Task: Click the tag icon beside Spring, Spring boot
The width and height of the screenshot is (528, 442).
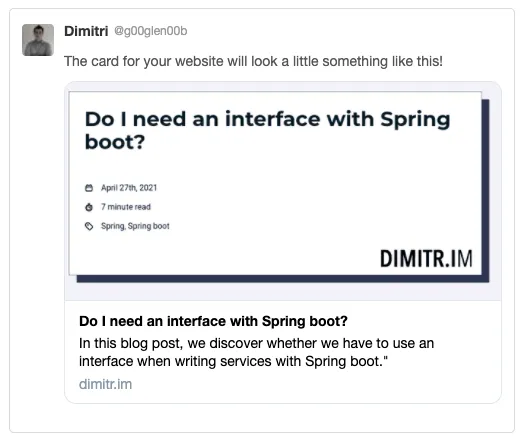Action: click(x=89, y=226)
